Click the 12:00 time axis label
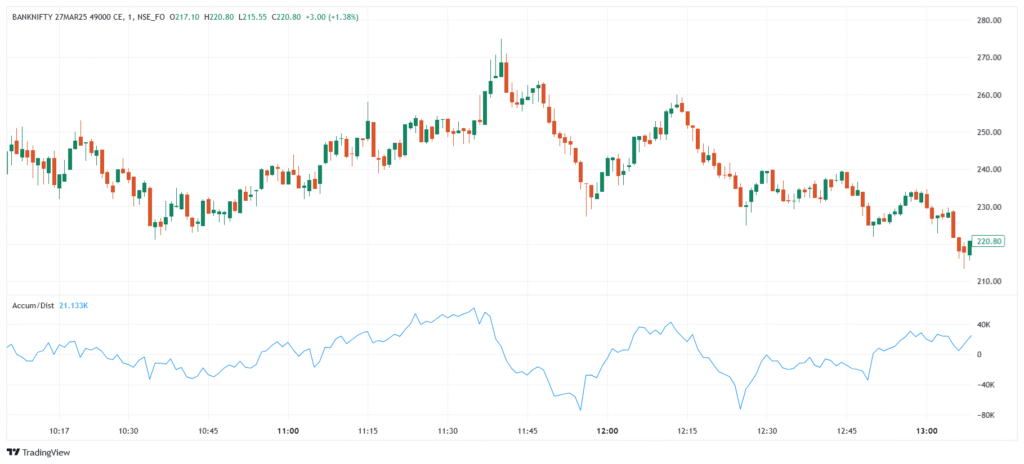 [607, 431]
